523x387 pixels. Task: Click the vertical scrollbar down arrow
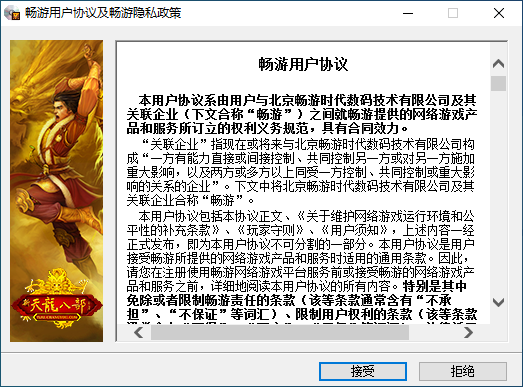498,303
